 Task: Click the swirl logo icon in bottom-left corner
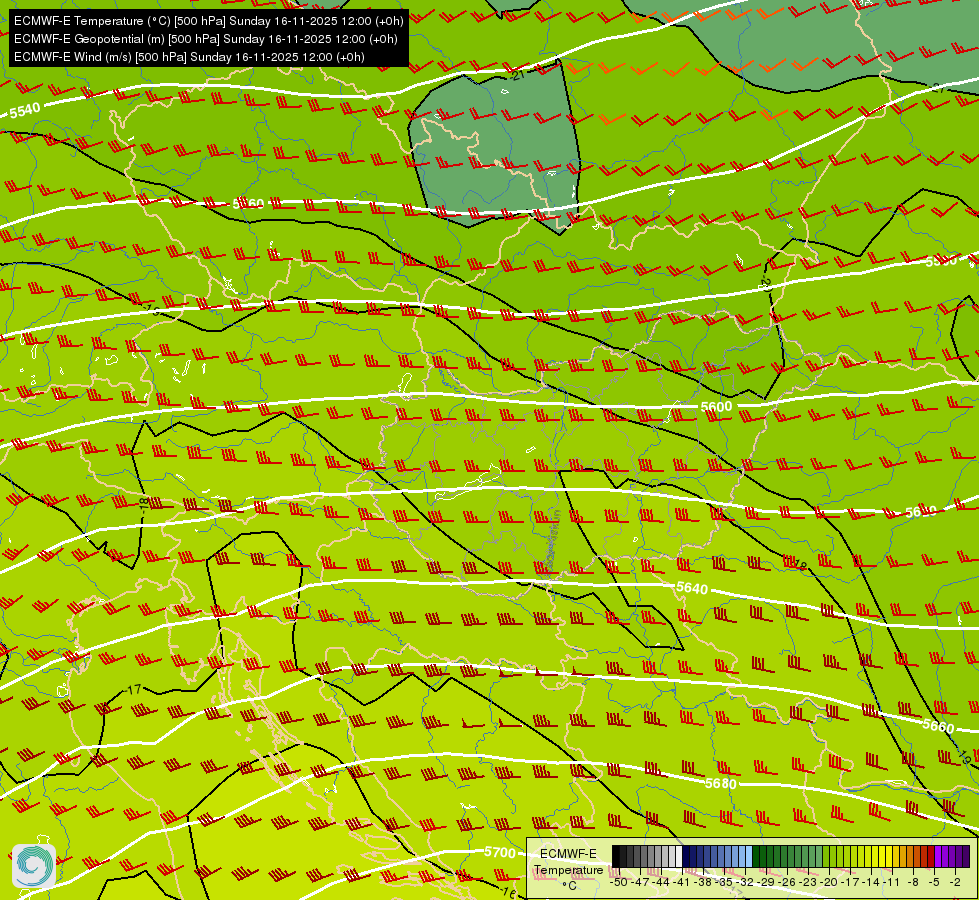[34, 866]
